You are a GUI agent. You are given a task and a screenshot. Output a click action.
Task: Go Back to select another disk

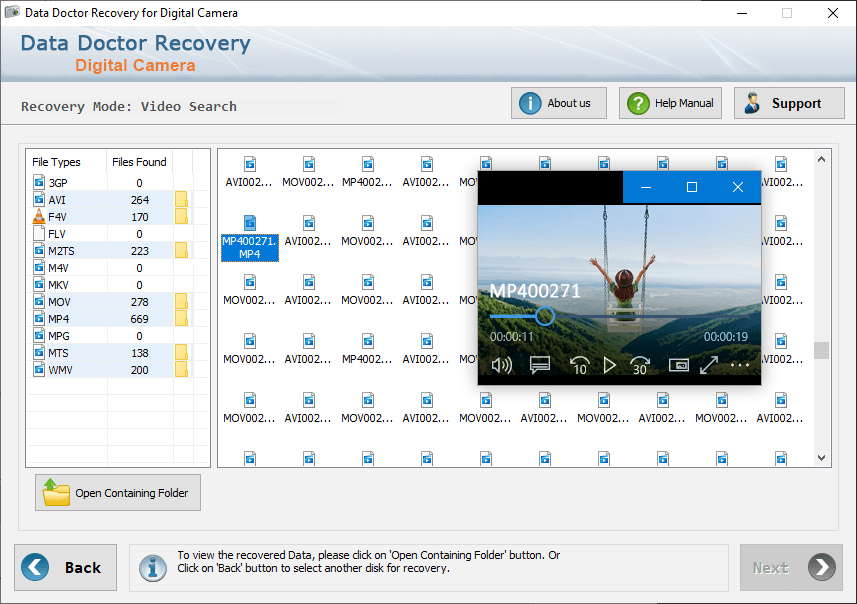(66, 567)
